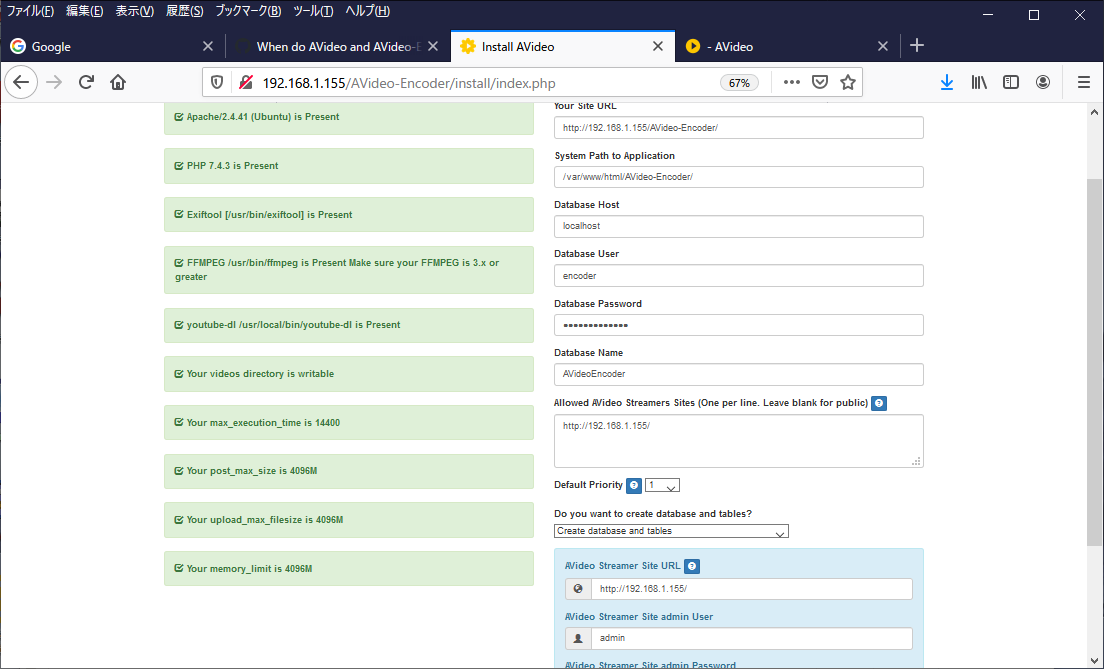
Task: Click 'PHP 7.4.3 is Present' message
Action: tap(349, 165)
